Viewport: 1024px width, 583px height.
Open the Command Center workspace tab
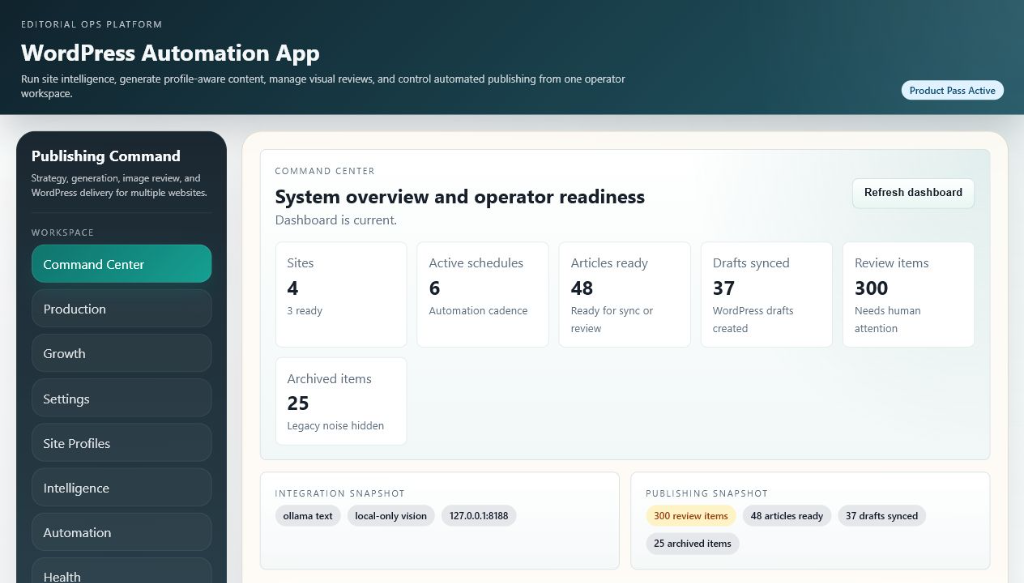[x=121, y=264]
